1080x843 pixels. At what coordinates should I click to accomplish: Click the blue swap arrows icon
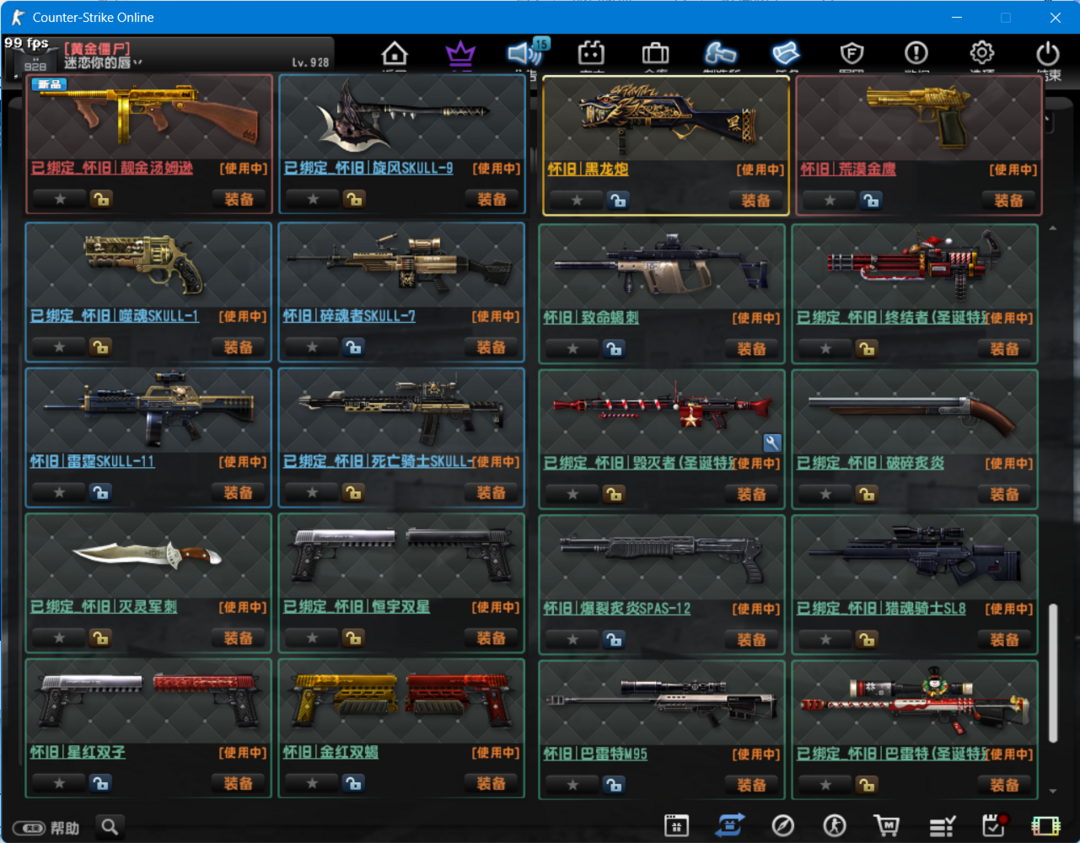tap(730, 825)
